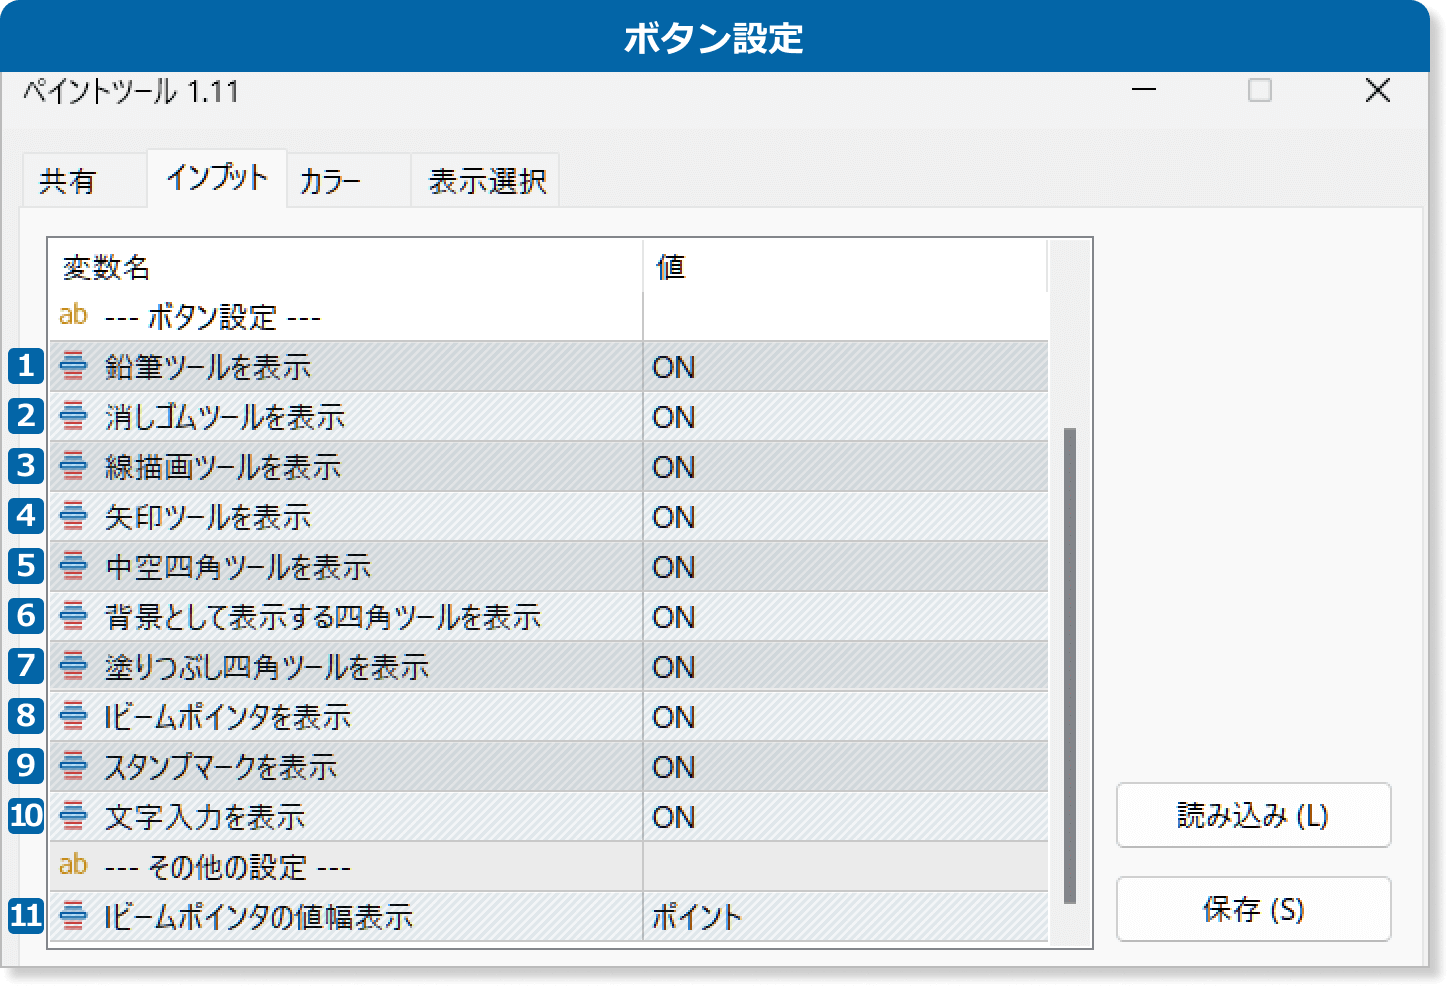Click the icon next to 矢印ツールを表示

(x=73, y=517)
